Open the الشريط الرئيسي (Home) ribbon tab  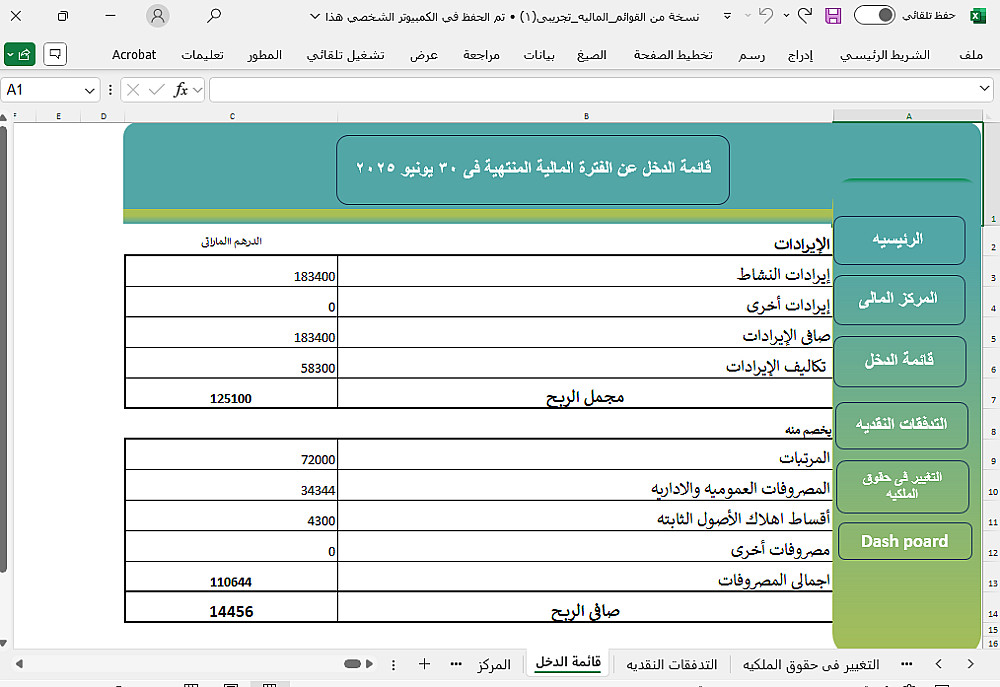click(x=885, y=55)
